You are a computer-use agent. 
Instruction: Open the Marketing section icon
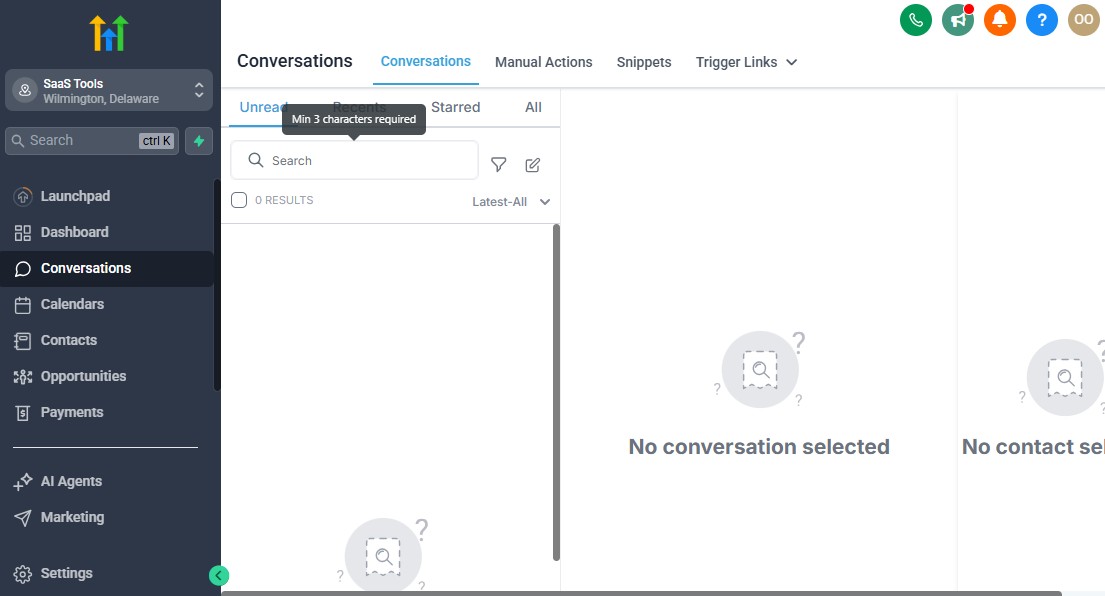pos(22,517)
